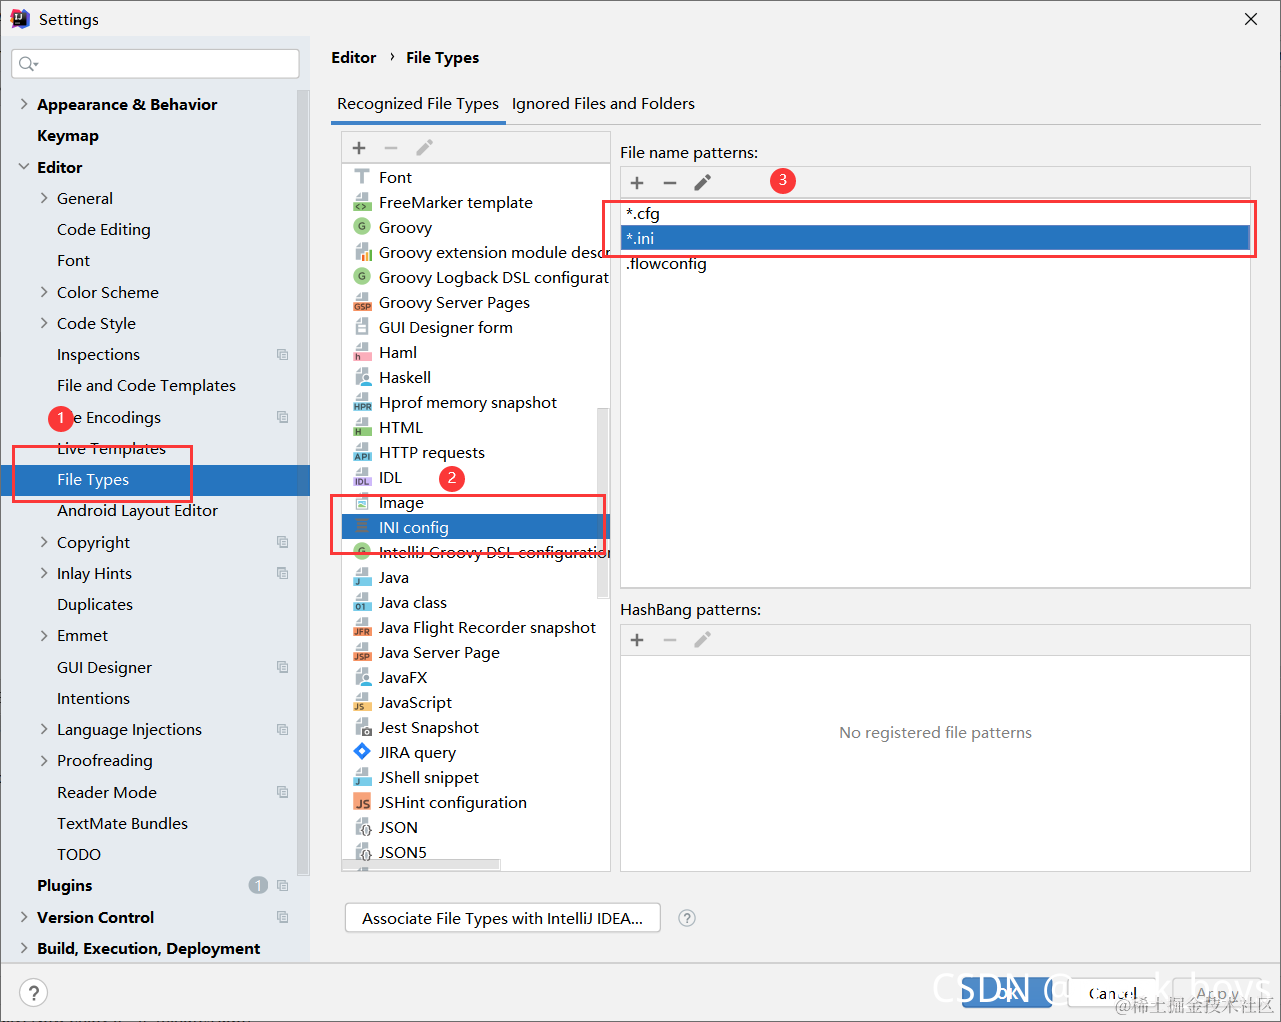1281x1022 pixels.
Task: Click the JSON file type icon
Action: pos(362,827)
